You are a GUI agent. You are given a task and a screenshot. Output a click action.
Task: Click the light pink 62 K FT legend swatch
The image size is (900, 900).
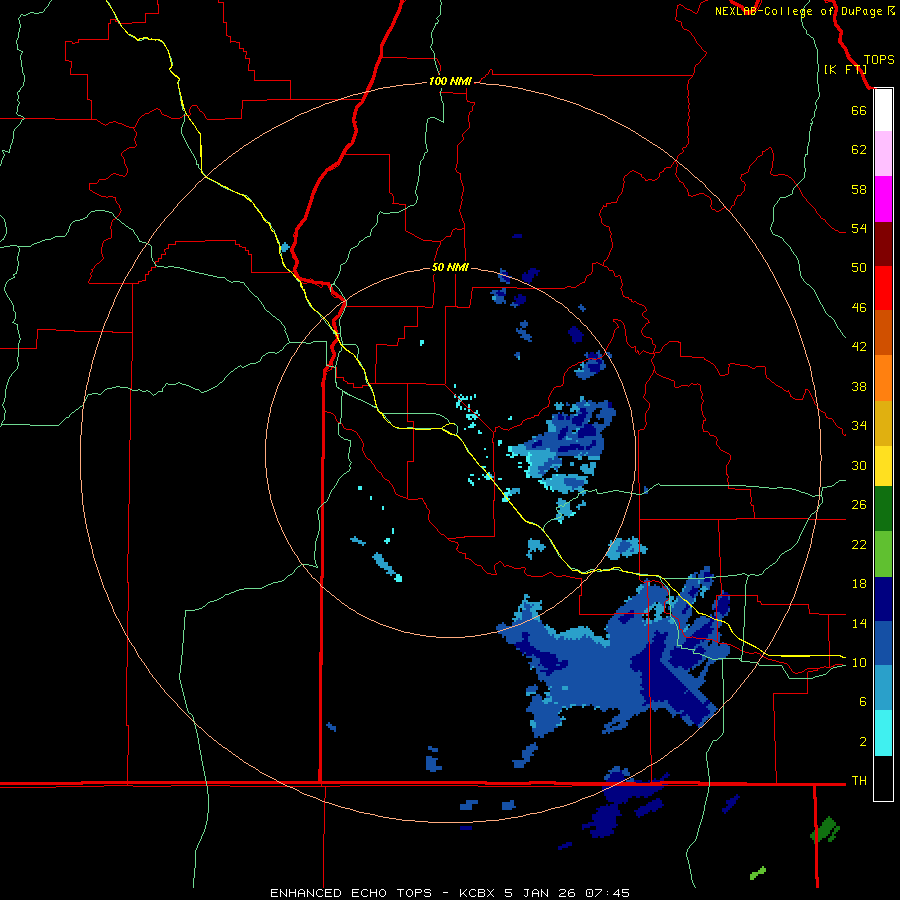883,153
